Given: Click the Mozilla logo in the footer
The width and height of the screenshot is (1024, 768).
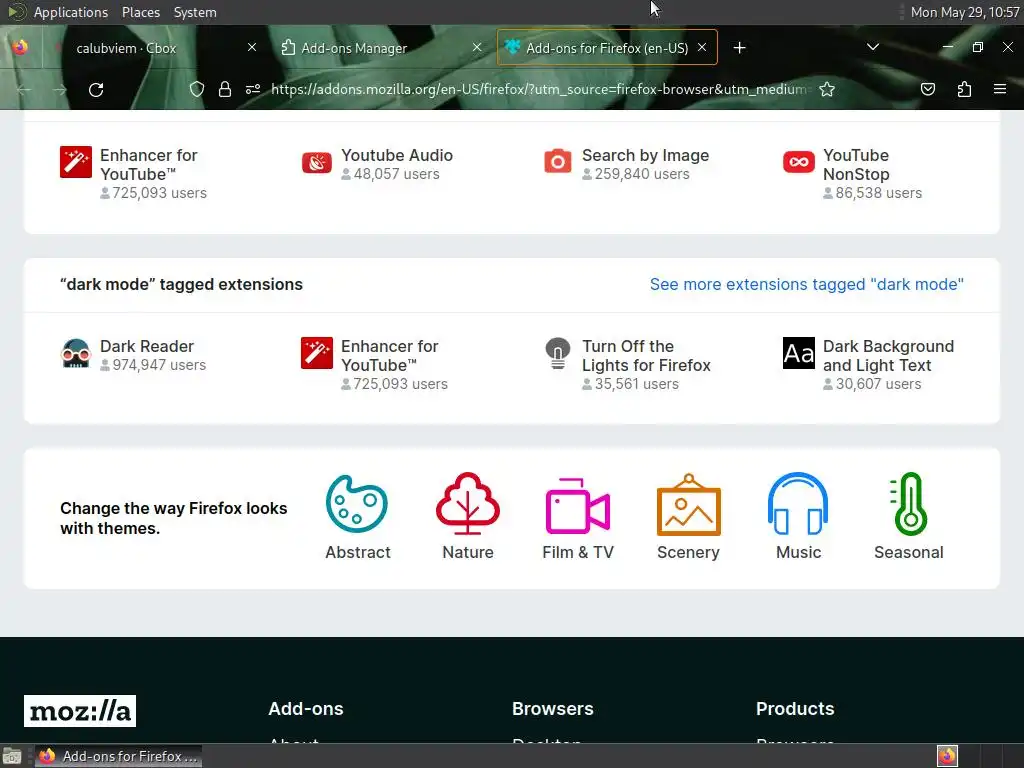Looking at the screenshot, I should pos(80,711).
